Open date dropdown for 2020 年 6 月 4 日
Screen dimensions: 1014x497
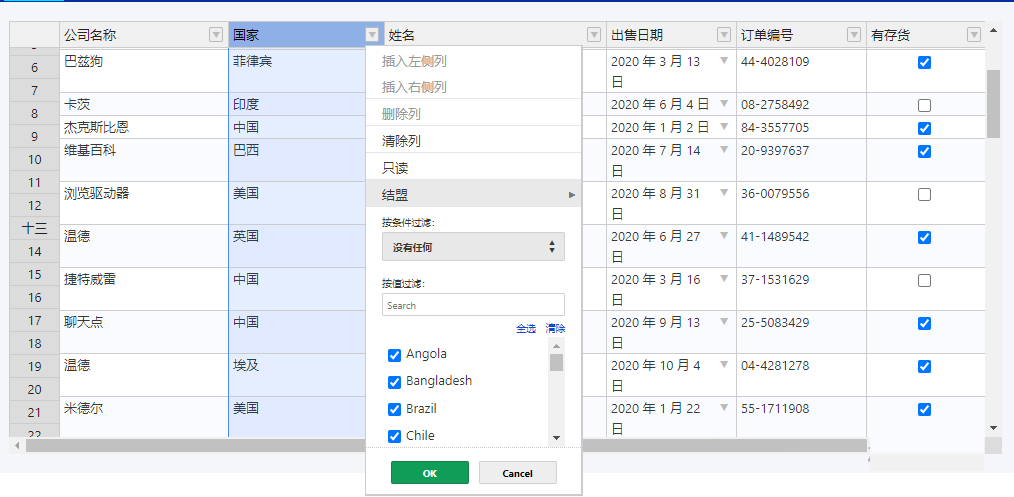[724, 103]
